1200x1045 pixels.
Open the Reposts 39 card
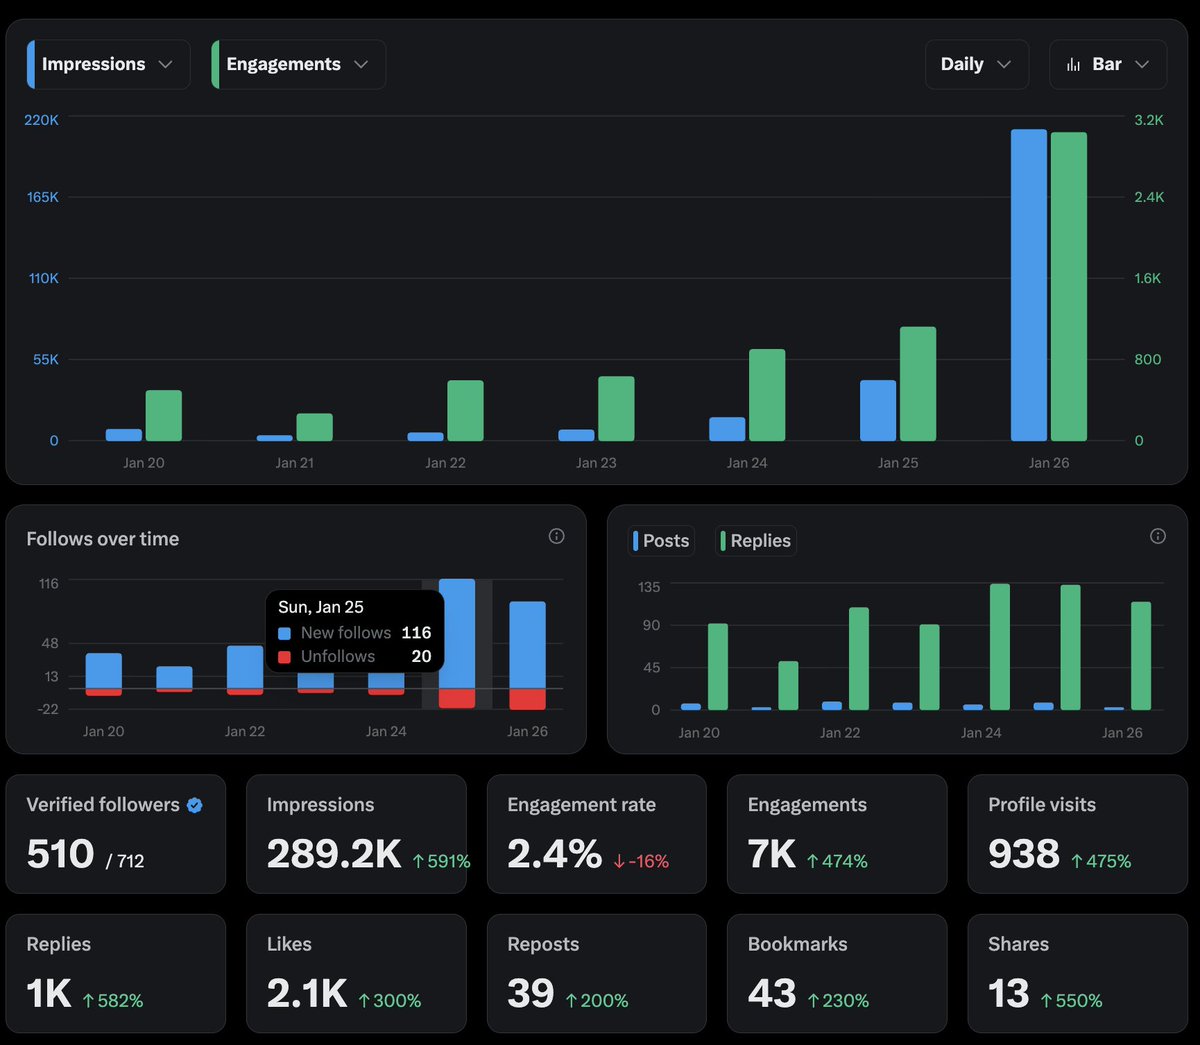597,973
